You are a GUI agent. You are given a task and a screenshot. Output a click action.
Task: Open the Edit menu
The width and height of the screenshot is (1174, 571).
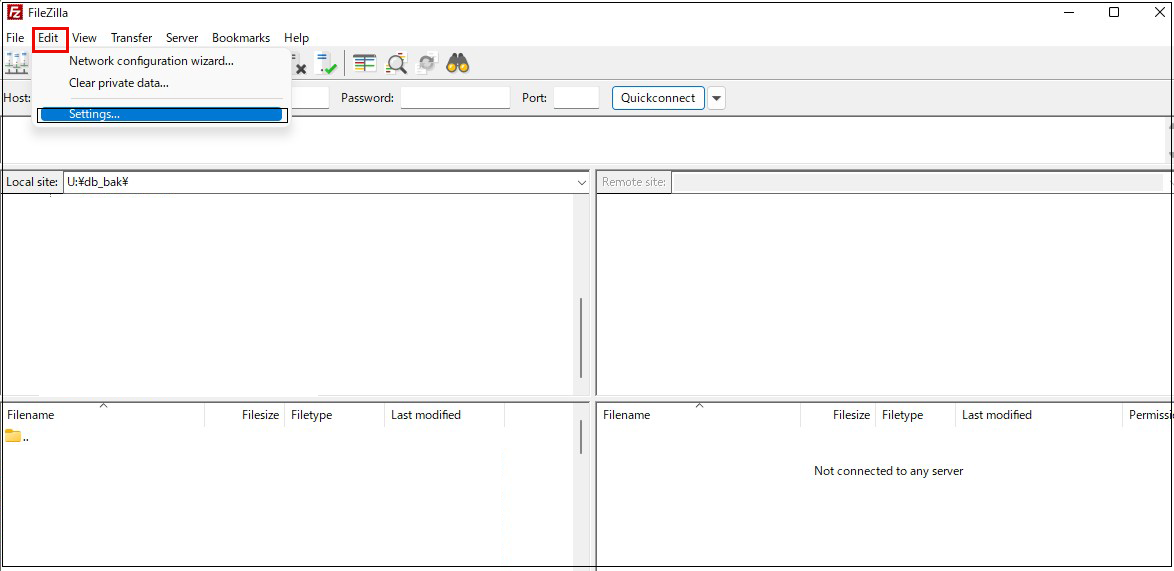pyautogui.click(x=49, y=38)
